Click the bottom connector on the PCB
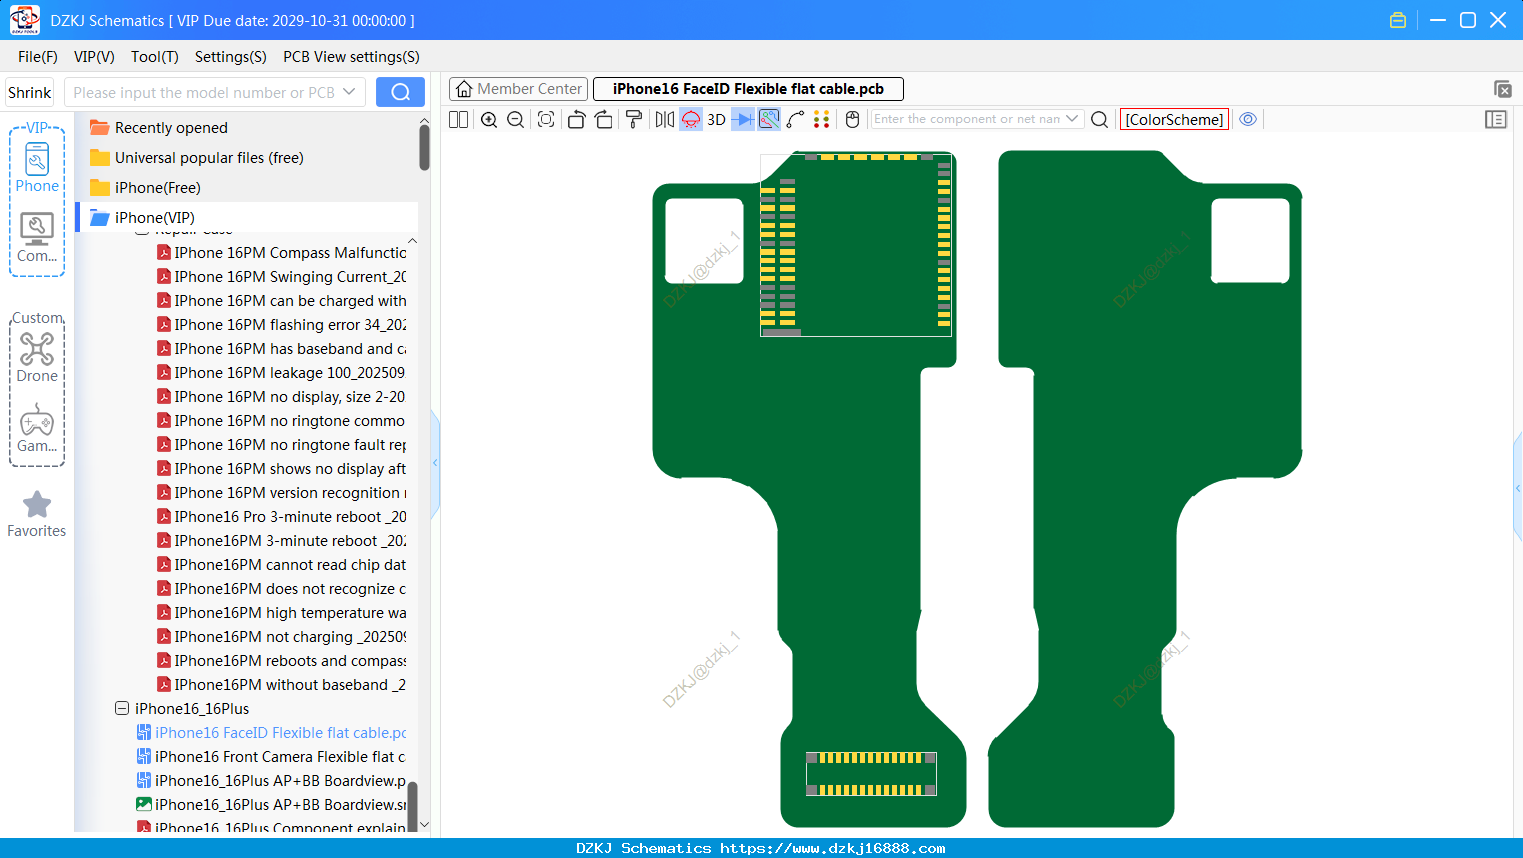Image resolution: width=1523 pixels, height=858 pixels. coord(871,774)
